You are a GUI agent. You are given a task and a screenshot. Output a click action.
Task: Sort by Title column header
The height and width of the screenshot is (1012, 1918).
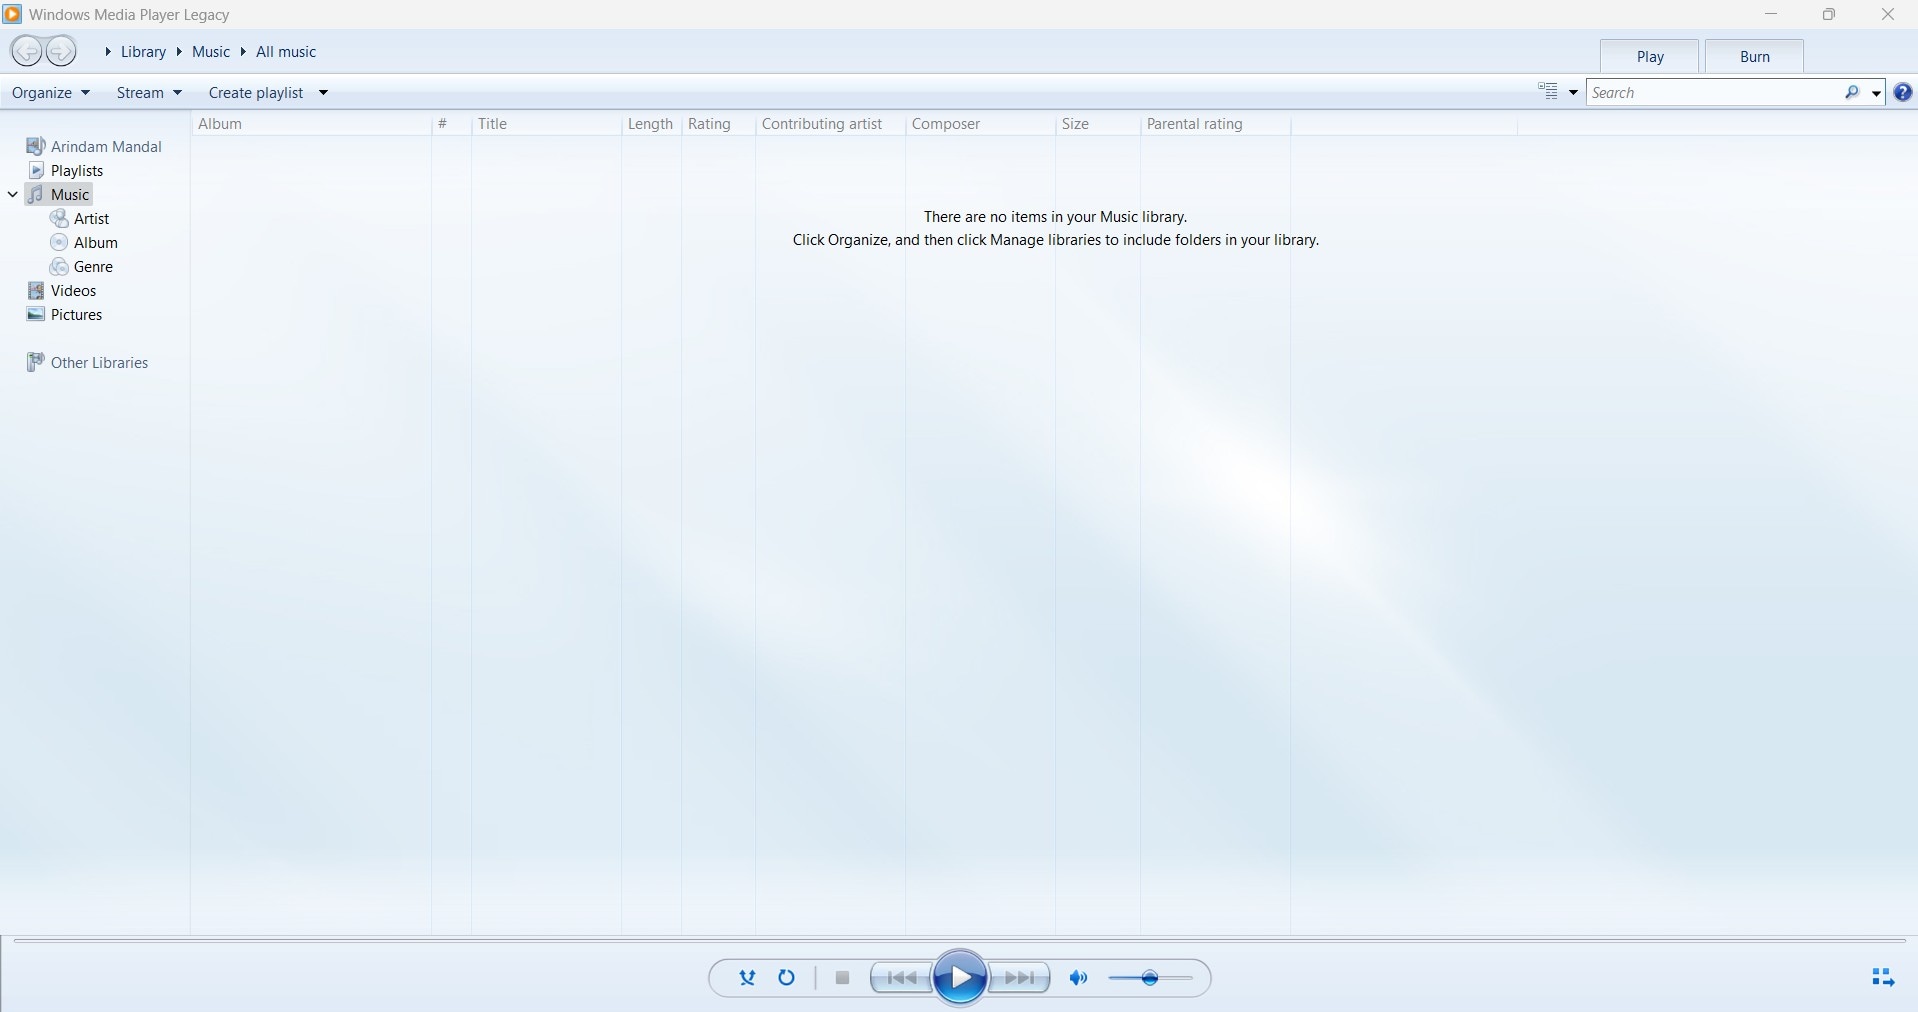tap(546, 124)
